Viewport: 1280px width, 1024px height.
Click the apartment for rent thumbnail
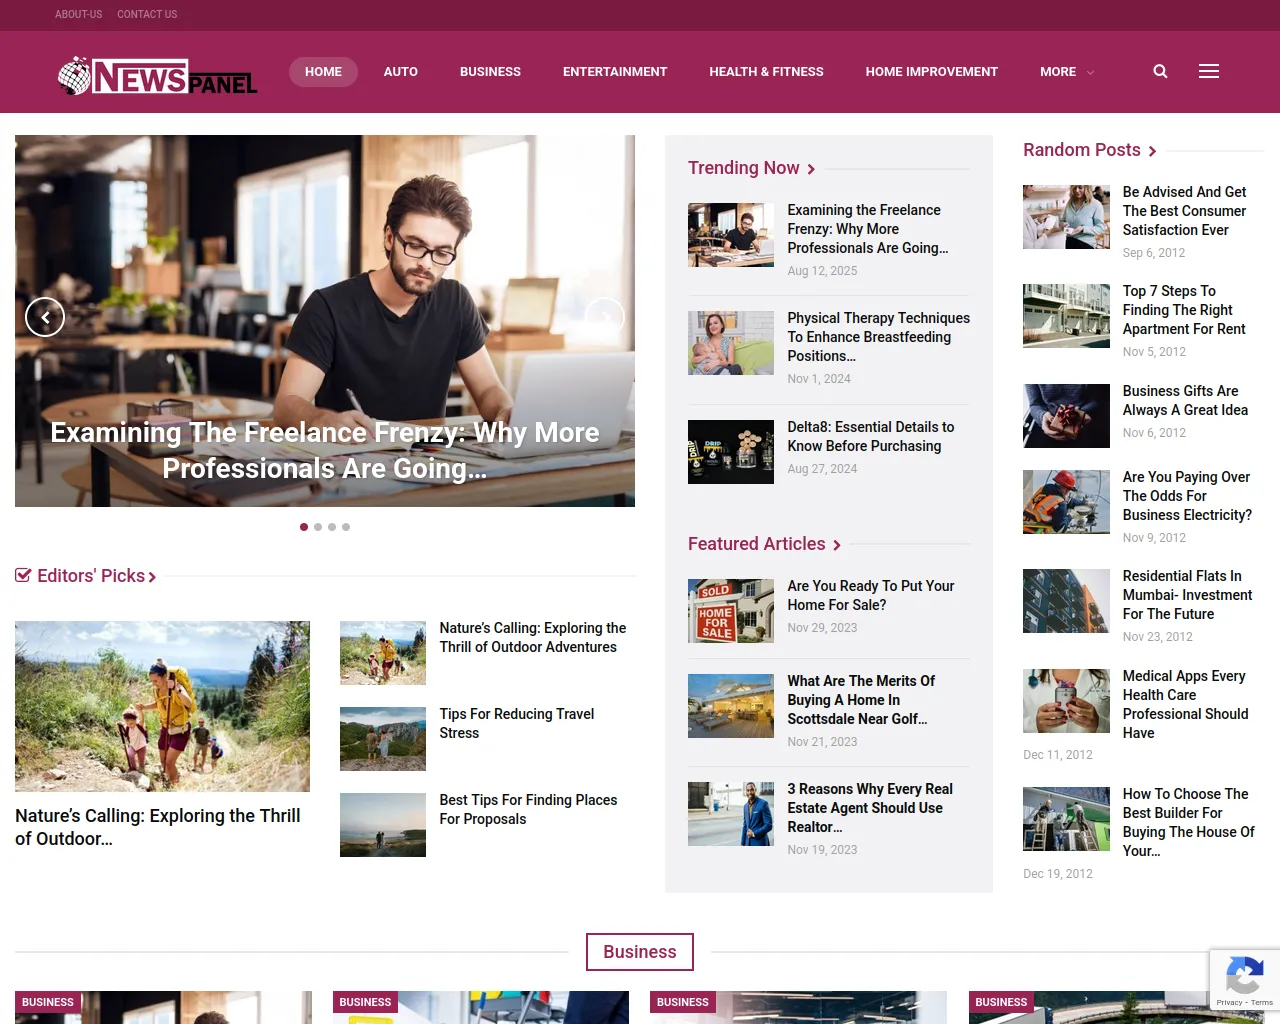[1066, 316]
